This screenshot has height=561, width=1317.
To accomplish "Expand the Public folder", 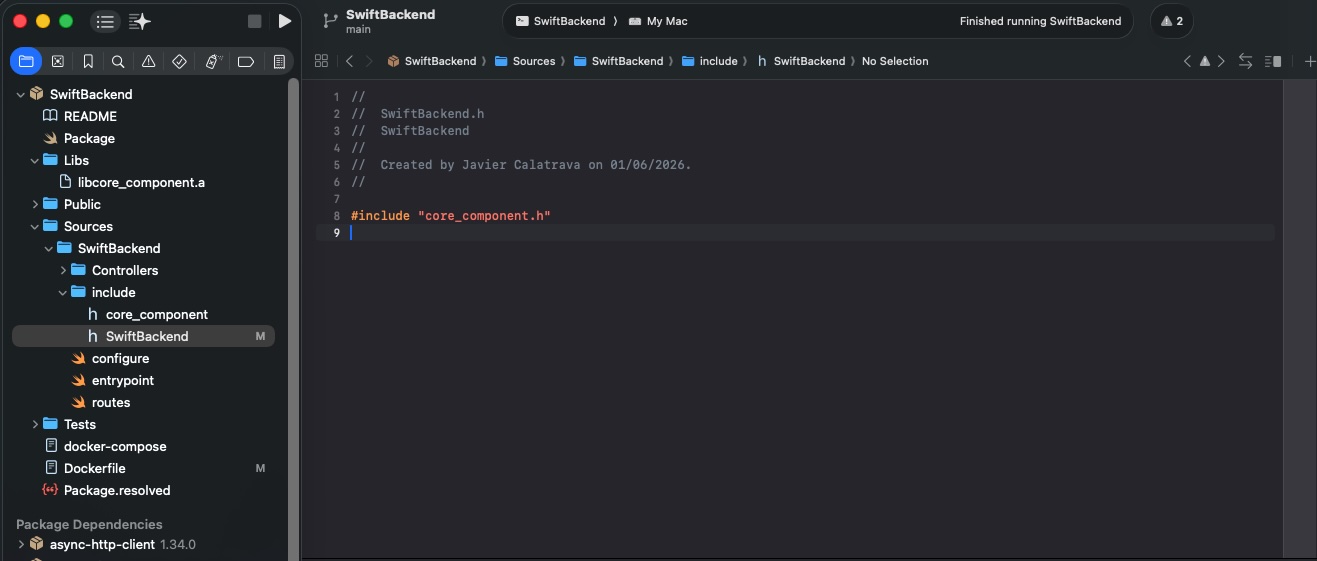I will (35, 204).
